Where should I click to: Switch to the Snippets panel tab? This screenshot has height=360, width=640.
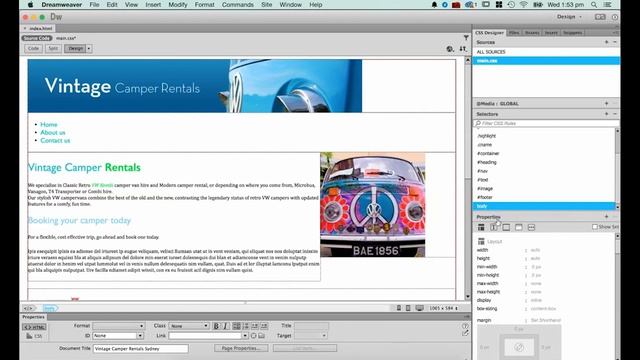click(572, 33)
